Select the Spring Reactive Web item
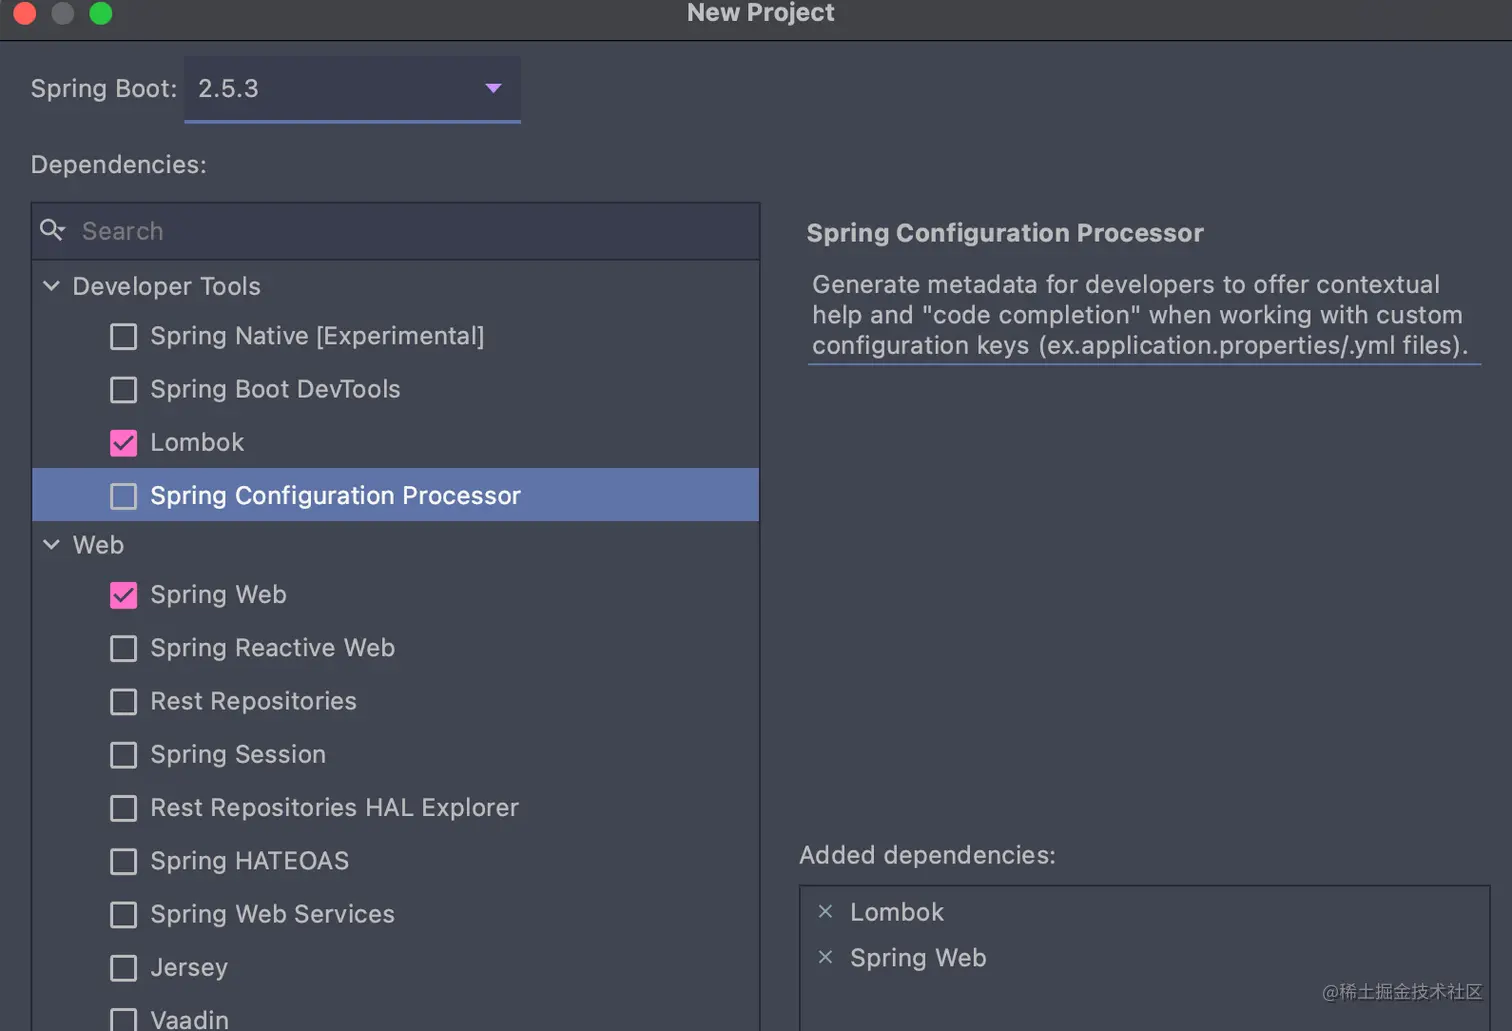Image resolution: width=1512 pixels, height=1031 pixels. [x=272, y=648]
